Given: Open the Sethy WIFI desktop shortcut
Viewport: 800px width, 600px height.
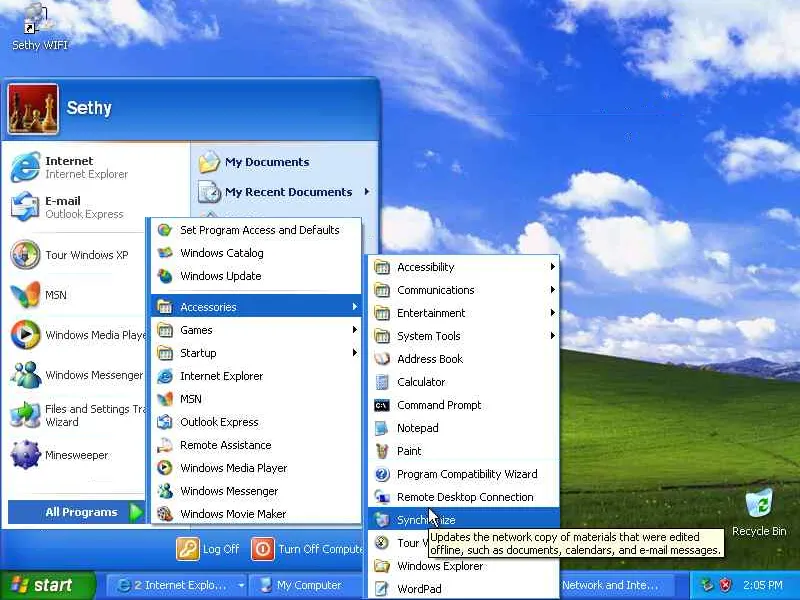Looking at the screenshot, I should click(39, 27).
